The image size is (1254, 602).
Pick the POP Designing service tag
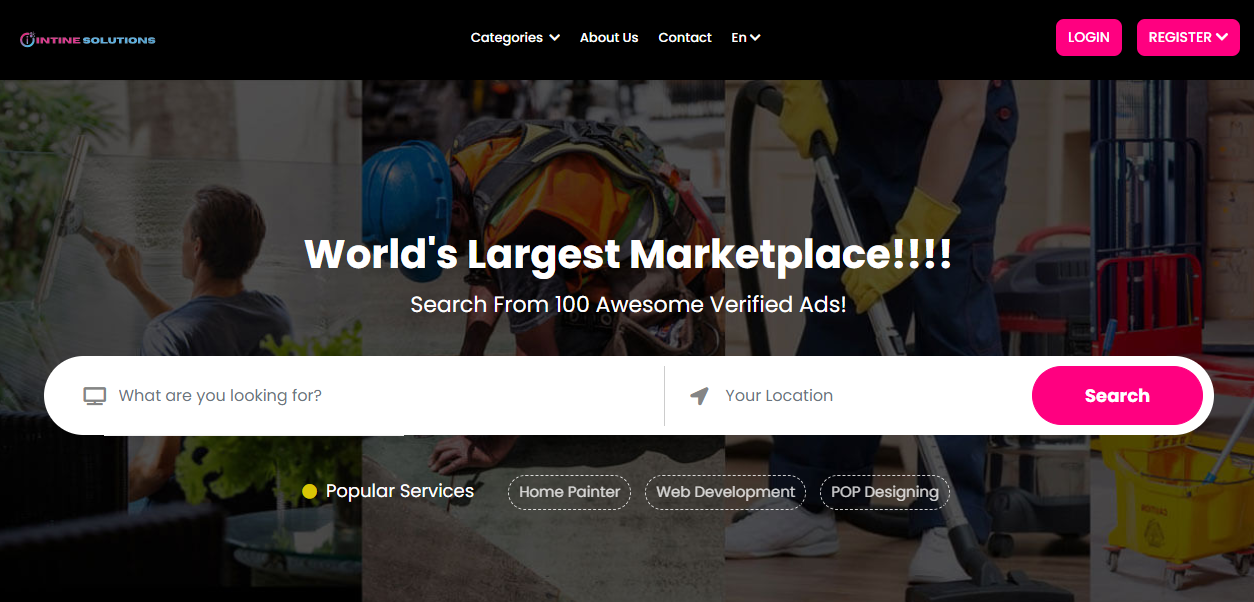click(x=884, y=492)
